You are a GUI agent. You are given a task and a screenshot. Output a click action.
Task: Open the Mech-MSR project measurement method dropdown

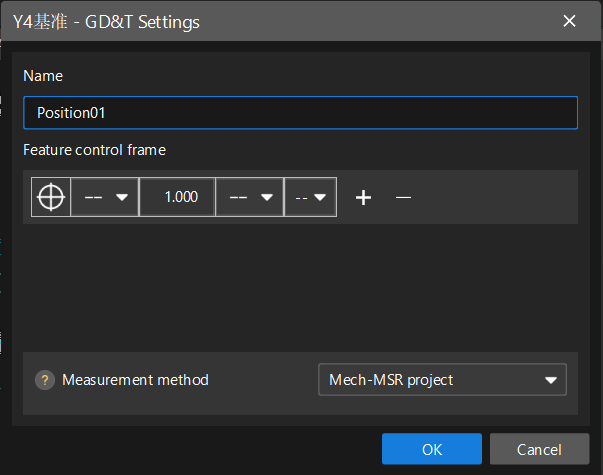(441, 380)
